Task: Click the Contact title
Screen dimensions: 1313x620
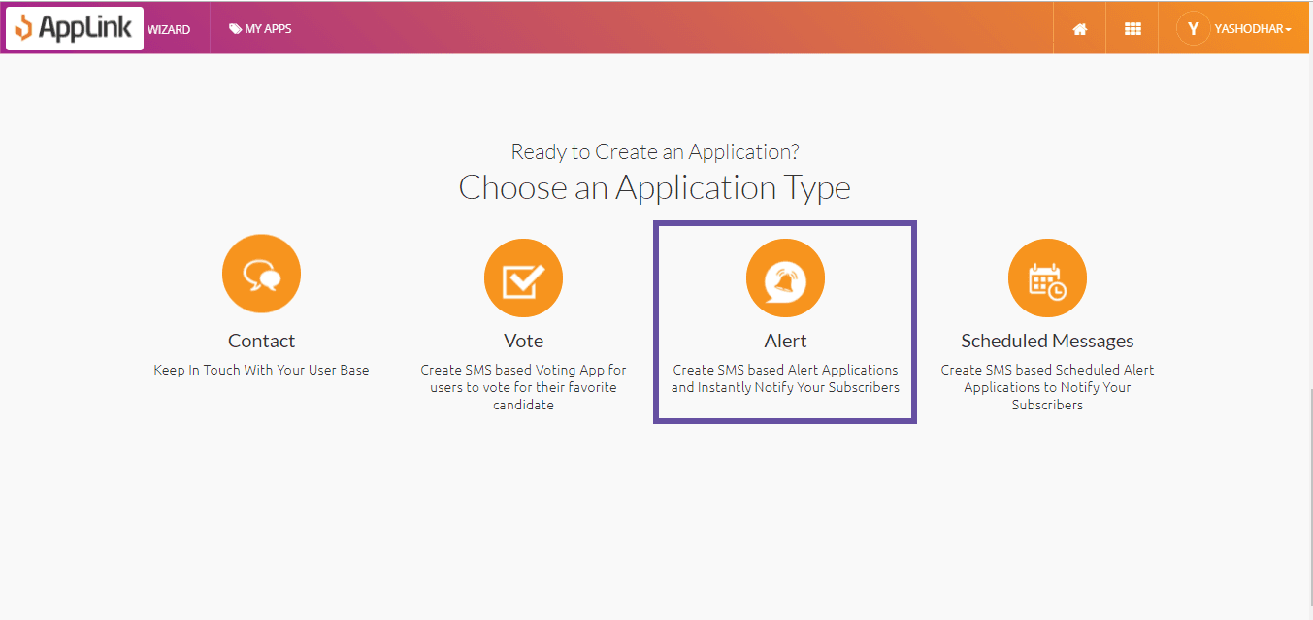Action: pyautogui.click(x=261, y=341)
